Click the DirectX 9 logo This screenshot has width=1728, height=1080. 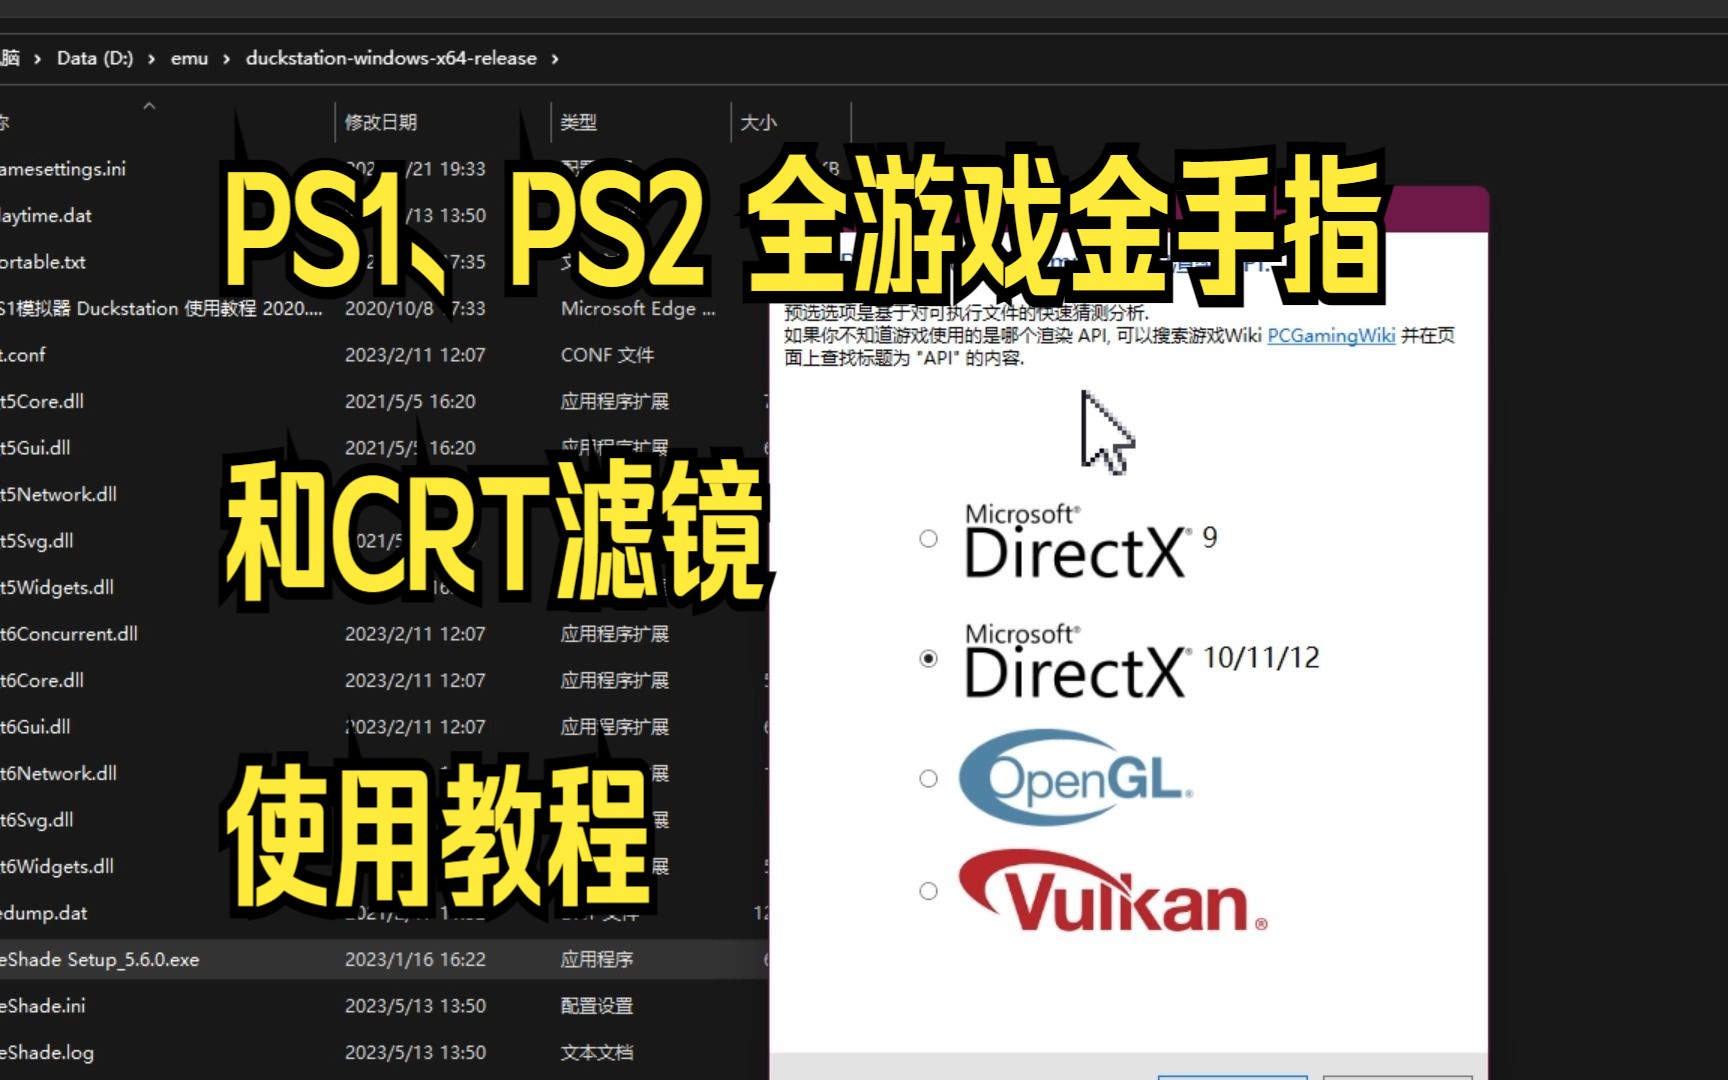(x=1091, y=541)
